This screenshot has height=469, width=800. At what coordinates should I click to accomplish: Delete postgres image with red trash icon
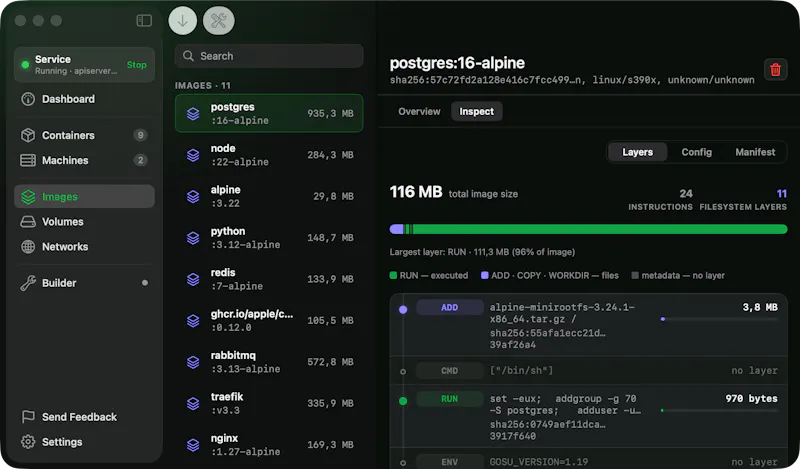tap(775, 69)
